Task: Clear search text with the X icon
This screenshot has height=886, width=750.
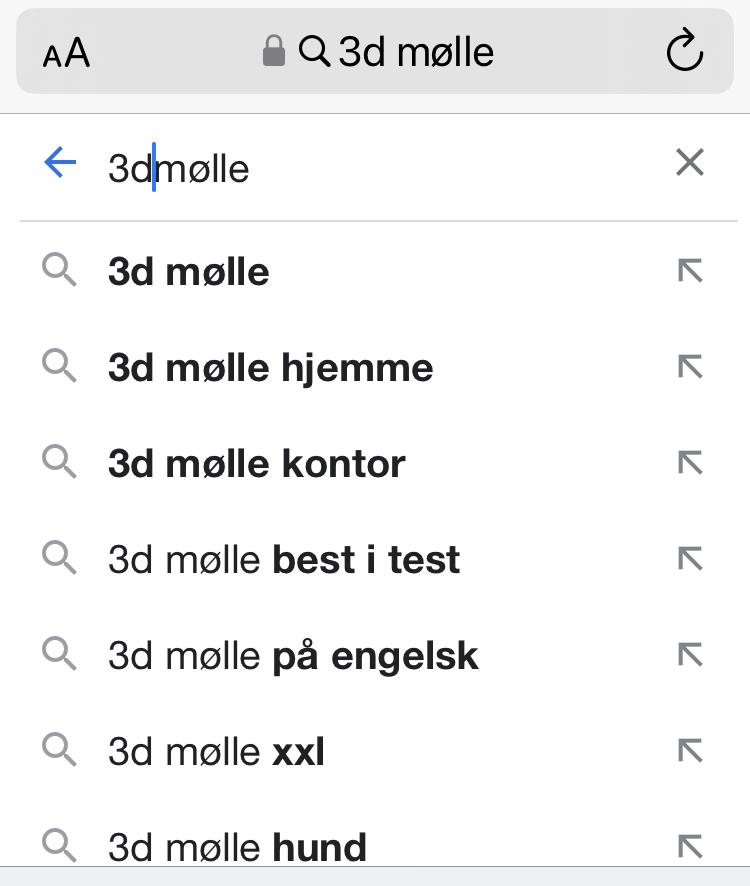Action: (x=689, y=163)
